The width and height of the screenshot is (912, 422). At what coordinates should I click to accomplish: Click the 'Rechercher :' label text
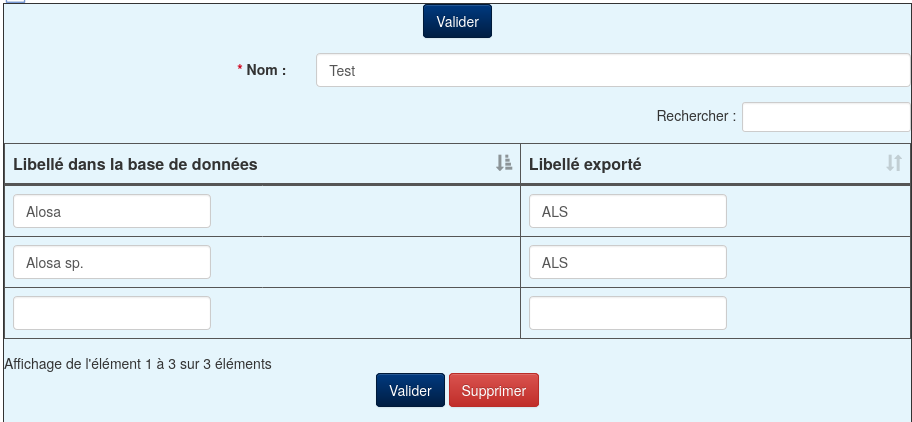coord(696,116)
